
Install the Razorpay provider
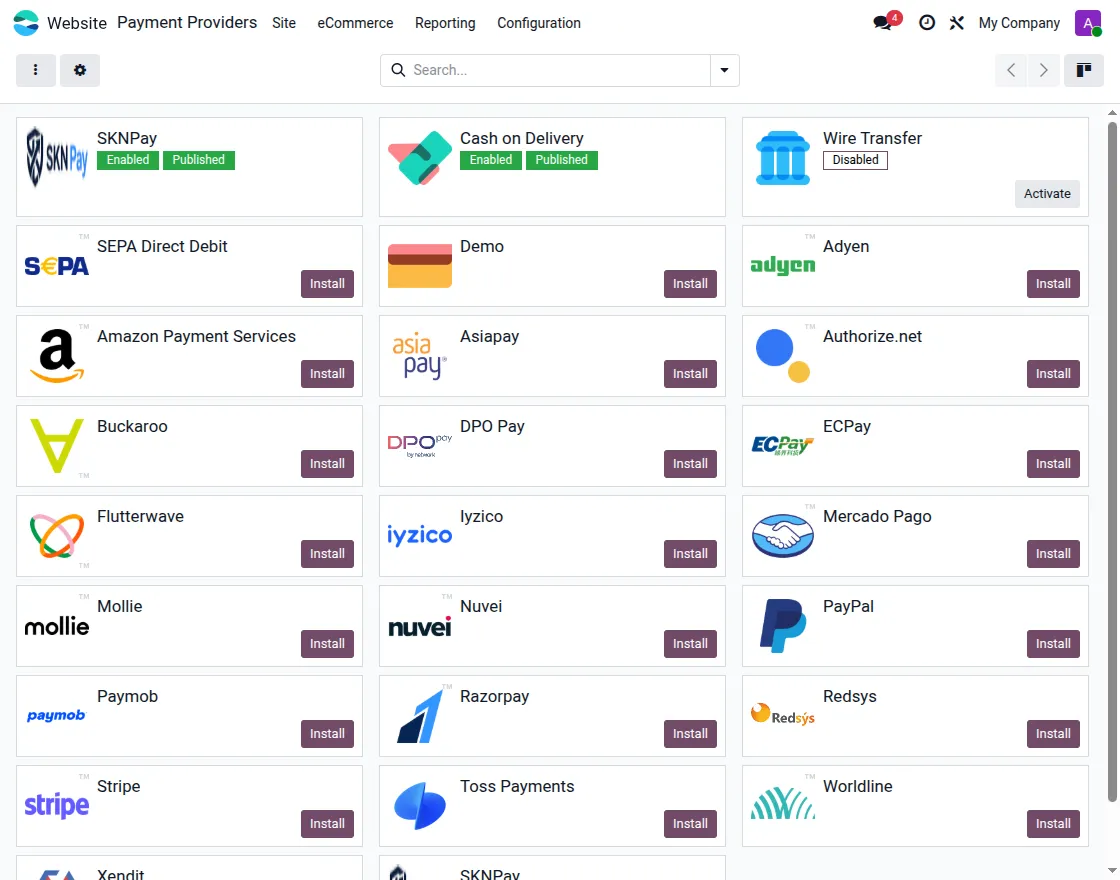[690, 734]
